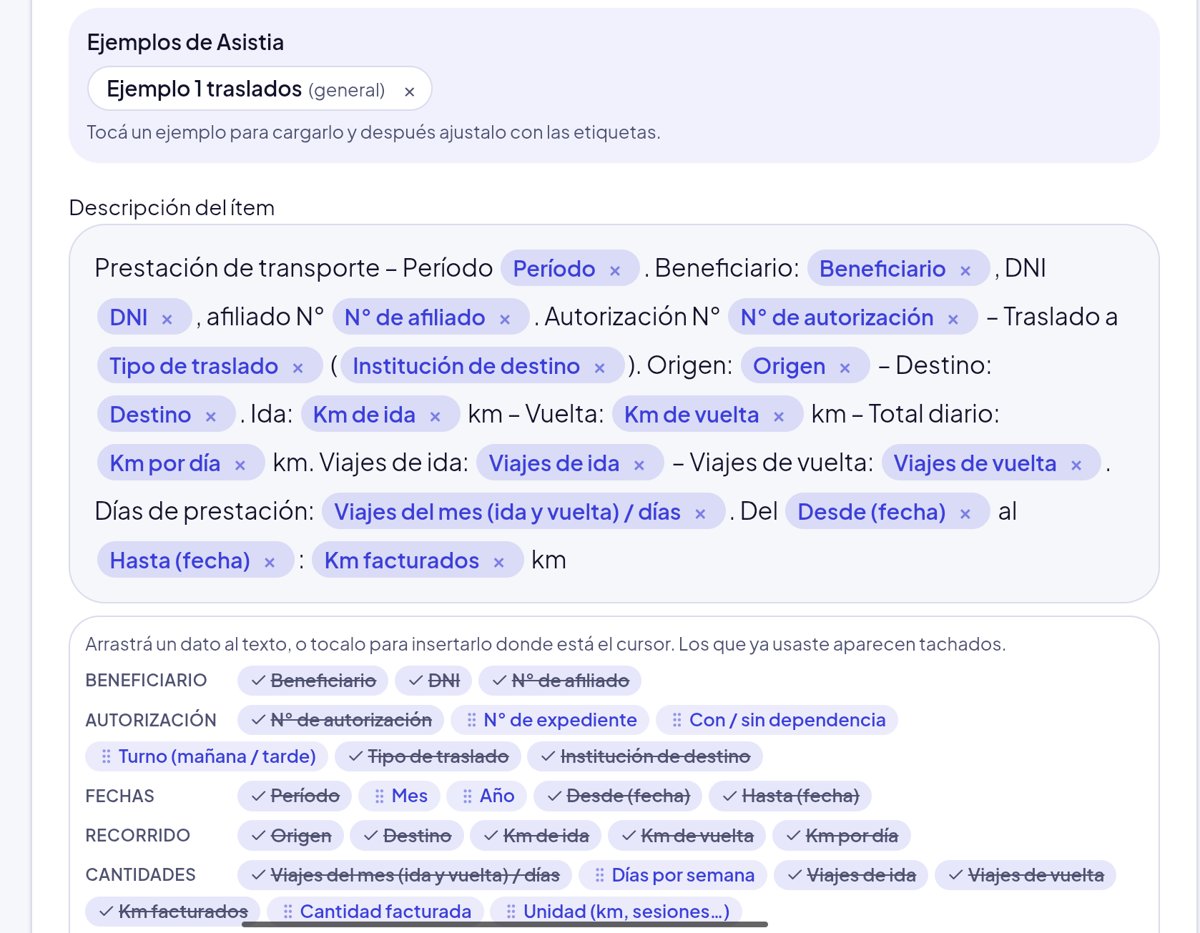
Task: Remove the Desde (fecha) description tag
Action: point(965,514)
